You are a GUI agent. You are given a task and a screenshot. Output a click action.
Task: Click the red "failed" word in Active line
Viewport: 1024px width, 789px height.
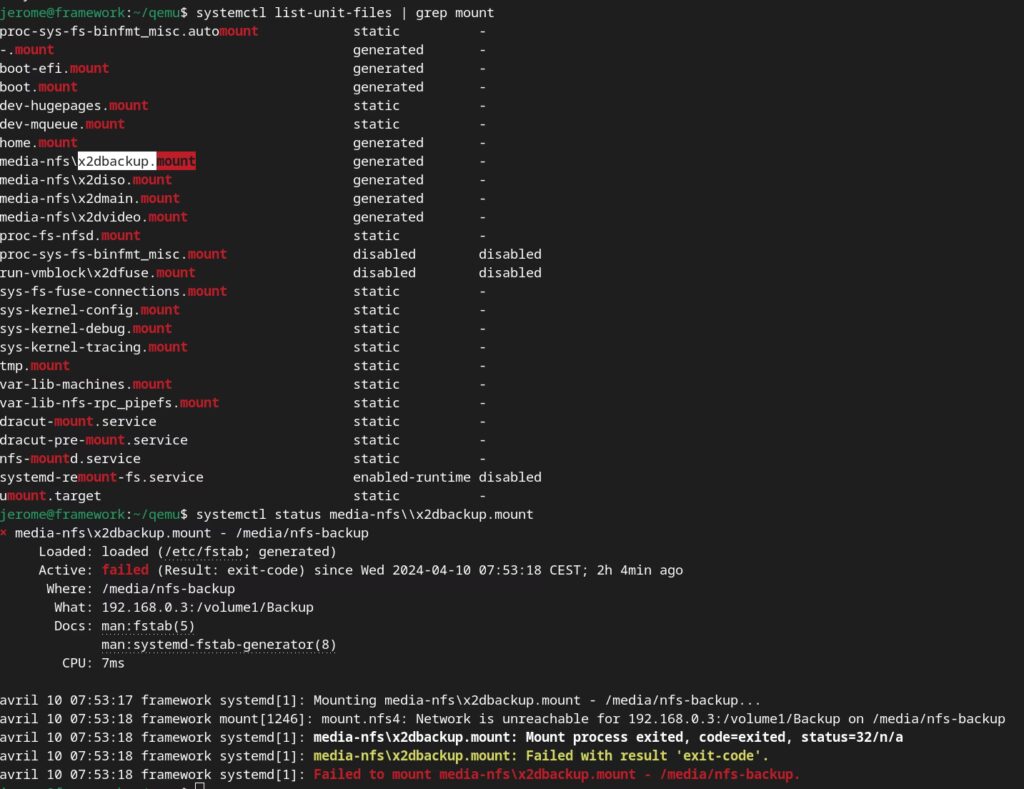pos(125,570)
